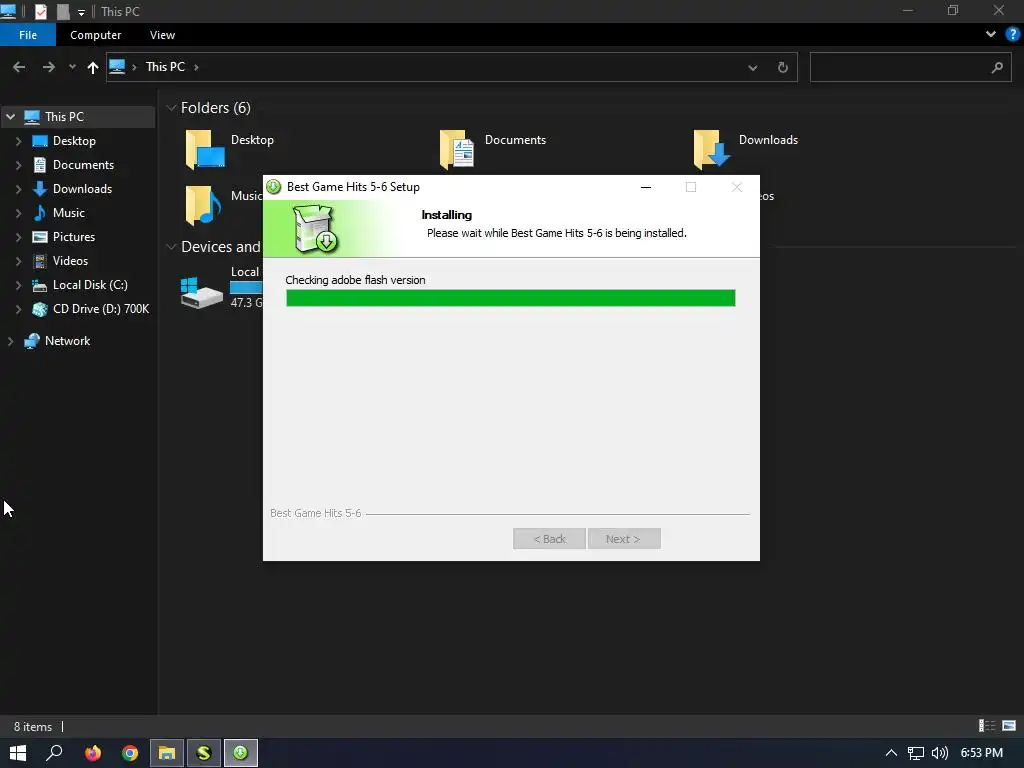Click the disabled Next button in setup
The width and height of the screenshot is (1024, 768).
(624, 539)
